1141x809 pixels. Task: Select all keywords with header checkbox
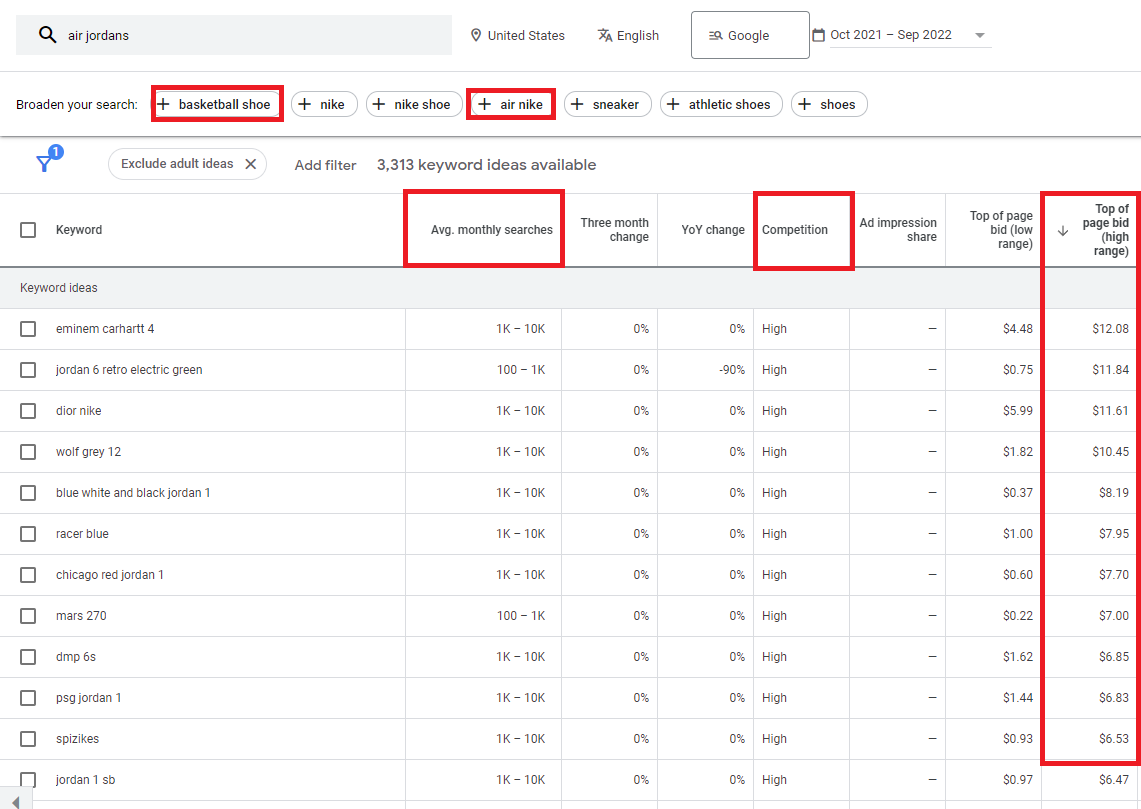click(28, 230)
